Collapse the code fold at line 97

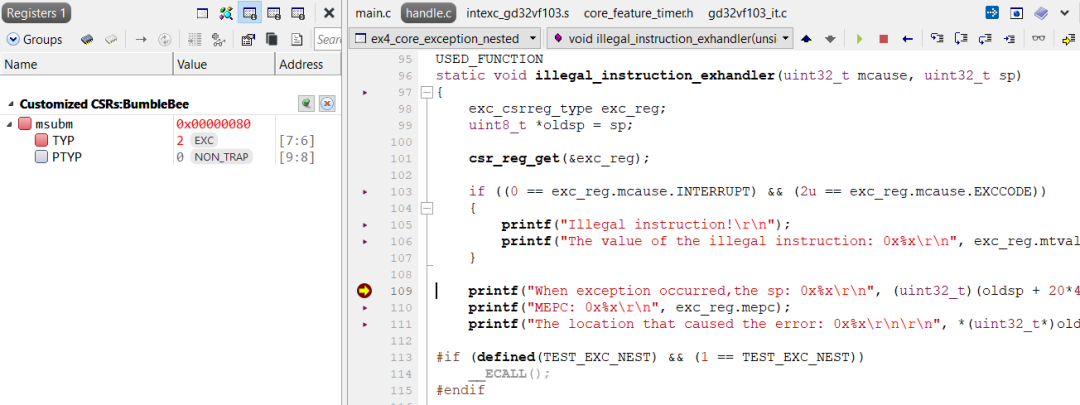[x=427, y=92]
